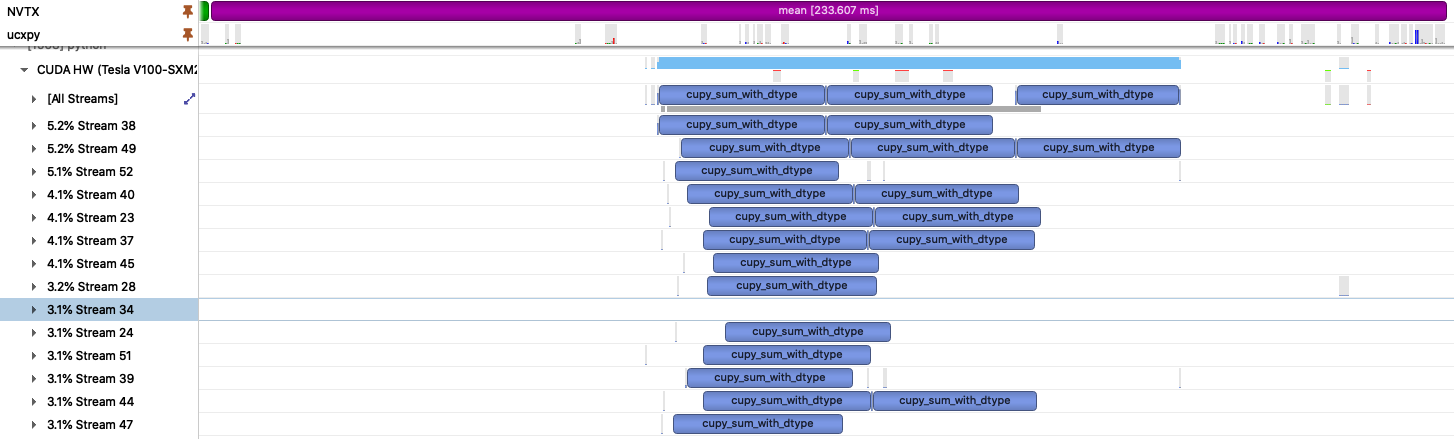The width and height of the screenshot is (1454, 439).
Task: Select the '5.2% Stream 38' label
Action: pos(91,126)
